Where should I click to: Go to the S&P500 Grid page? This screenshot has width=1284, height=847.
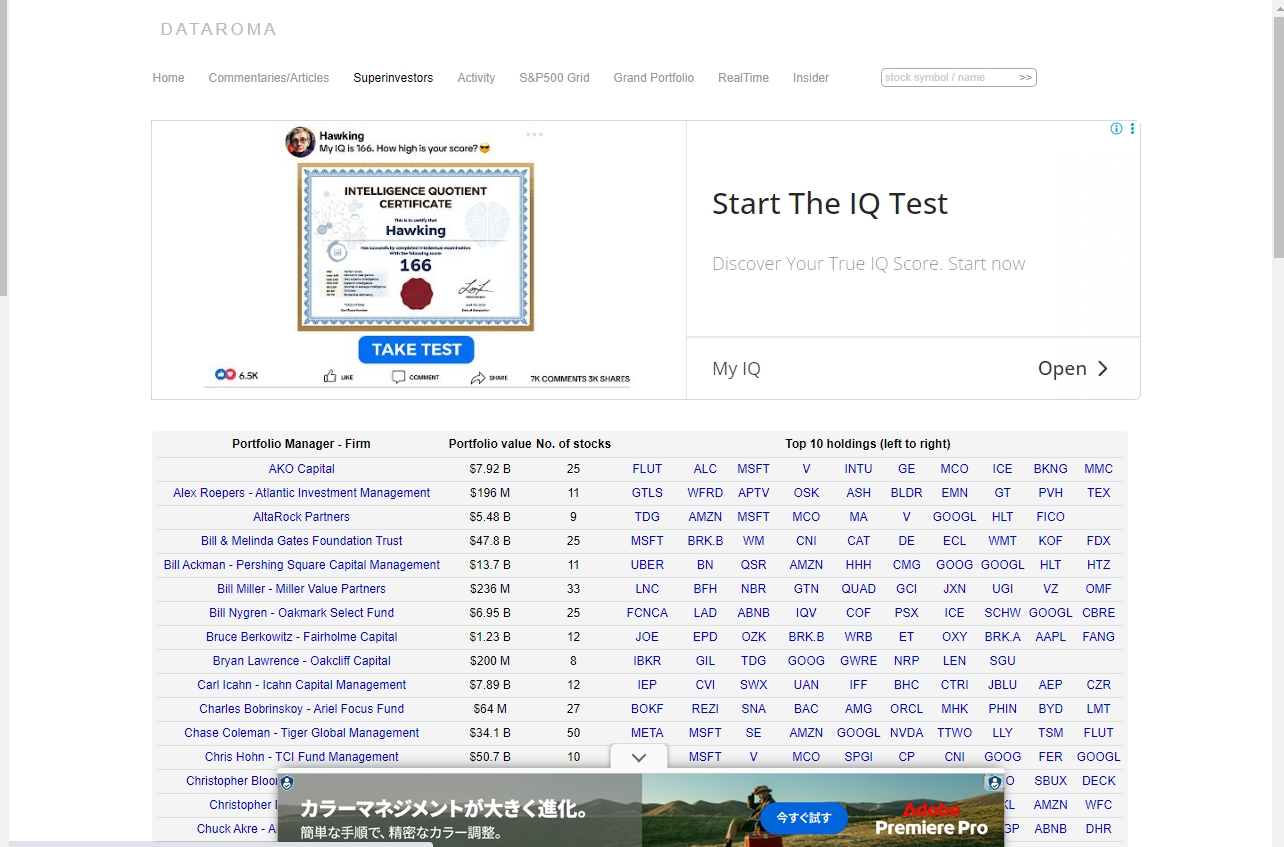point(554,78)
